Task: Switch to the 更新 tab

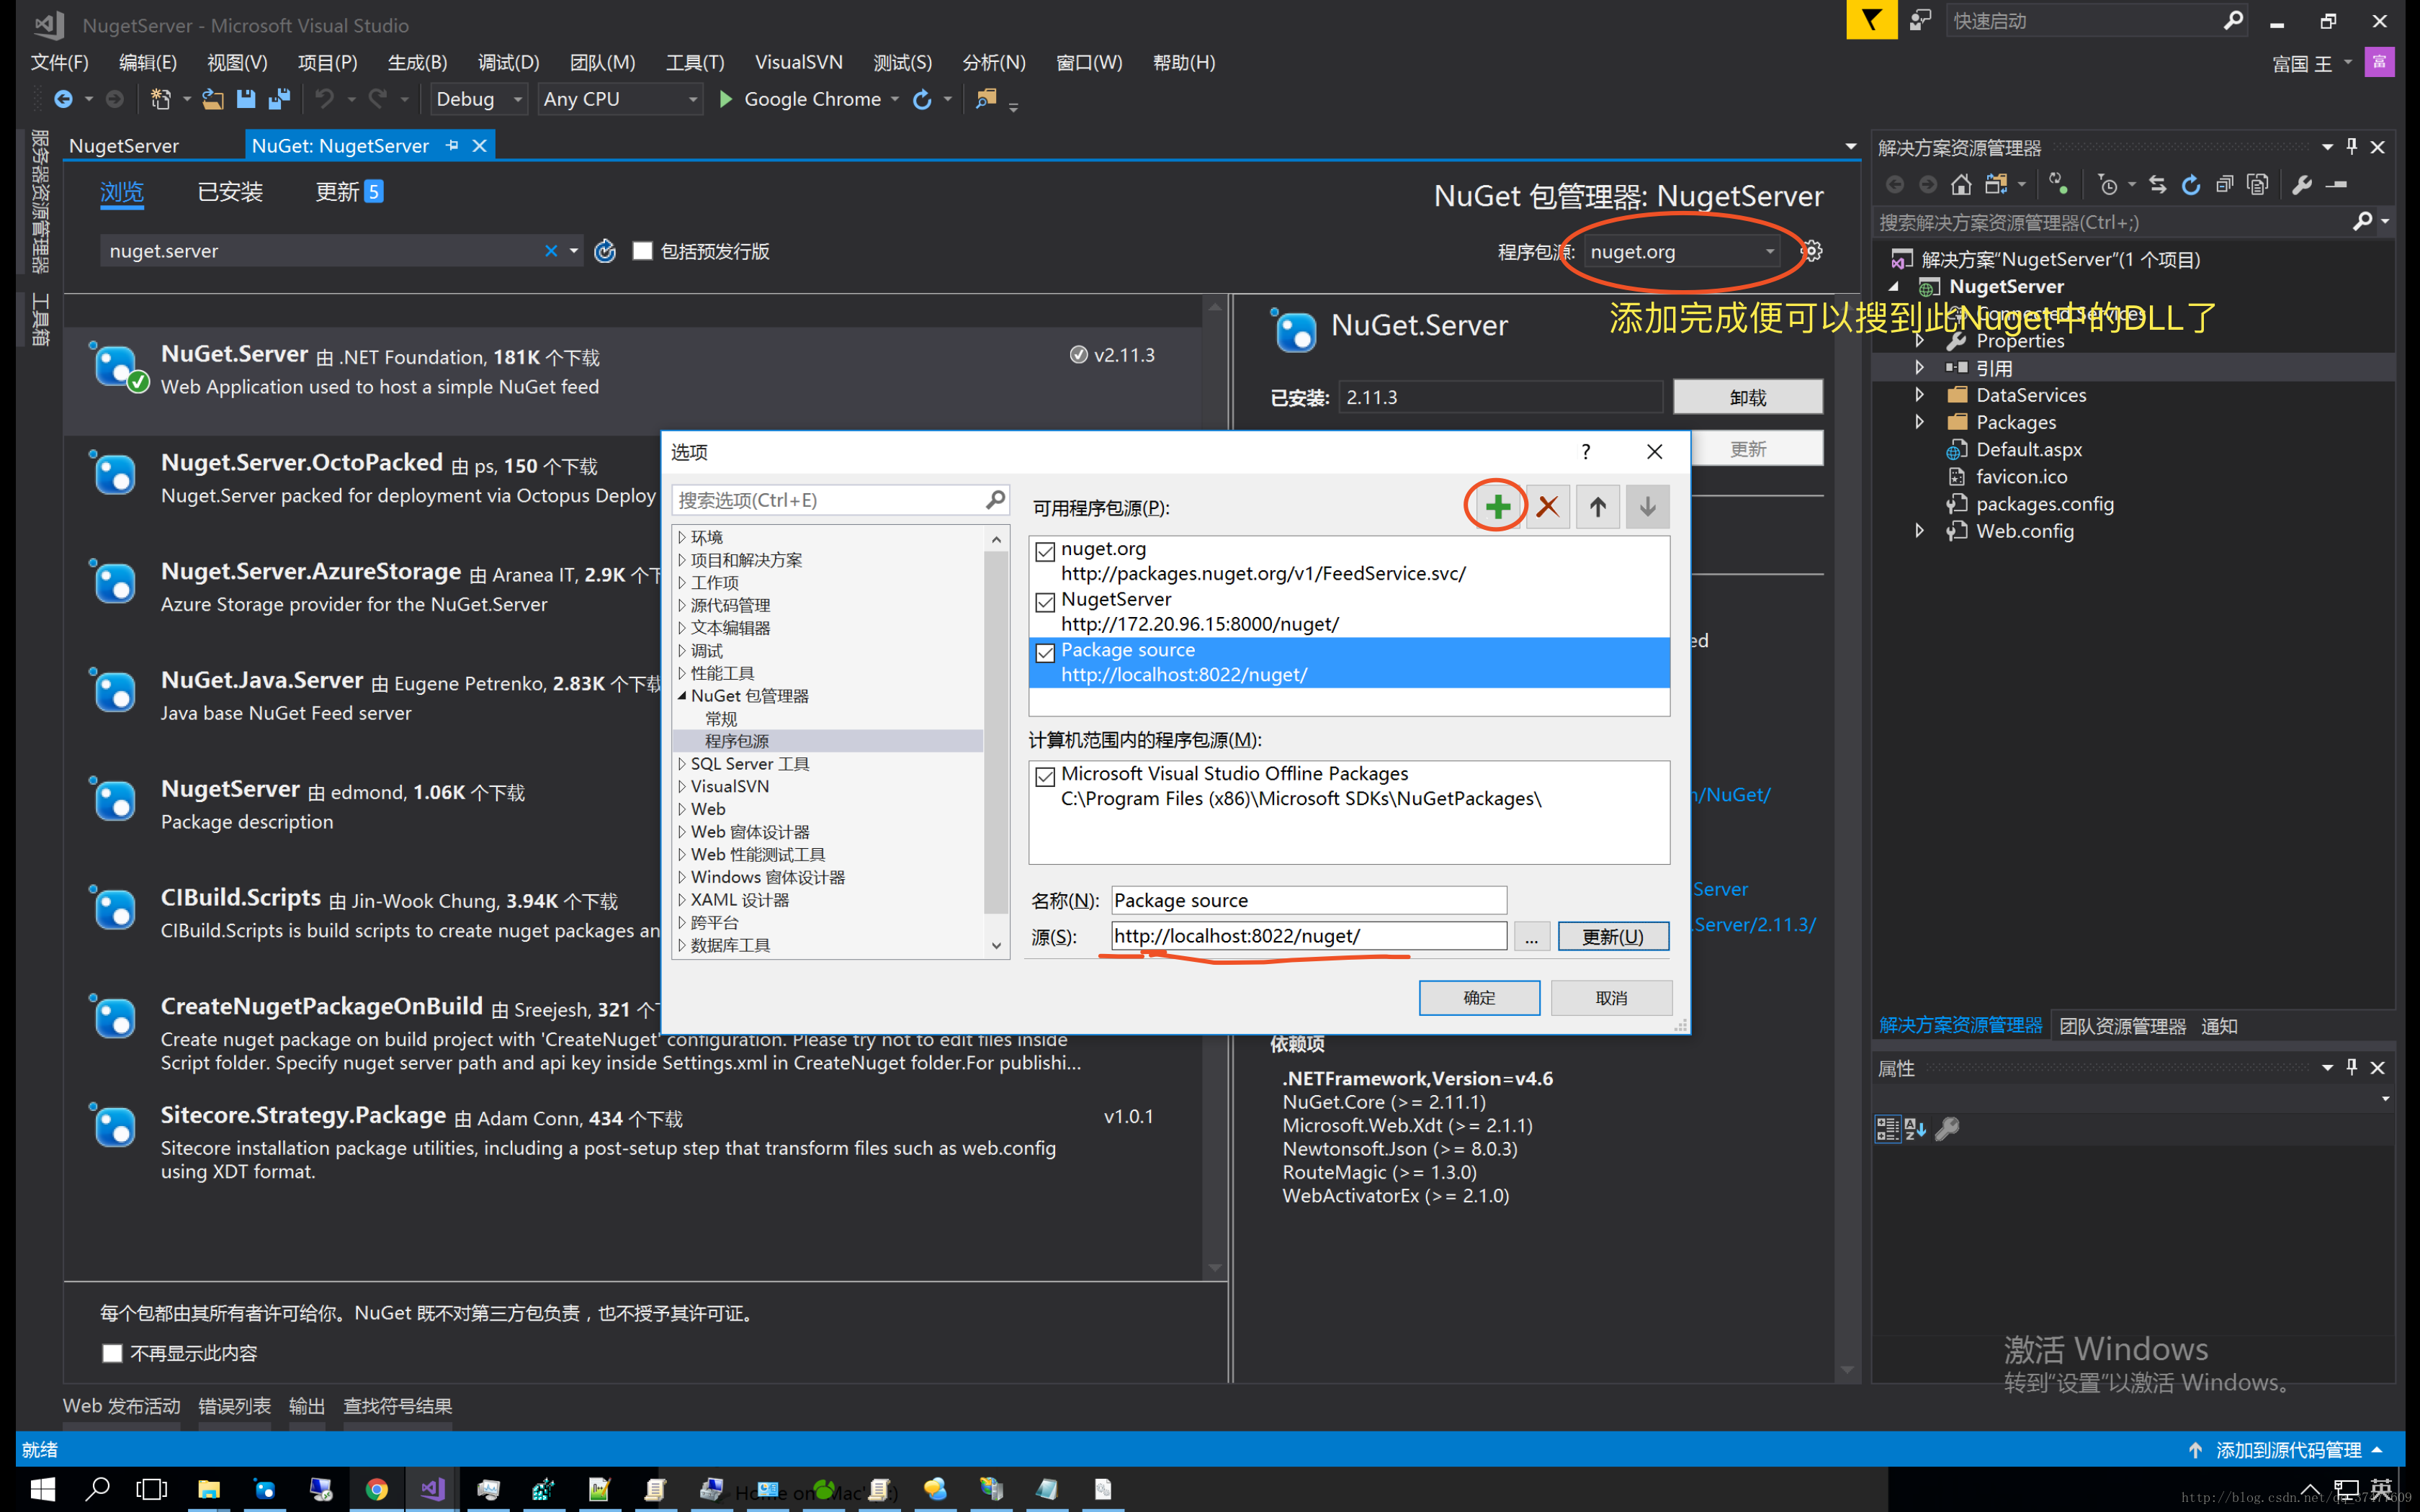Action: point(348,191)
